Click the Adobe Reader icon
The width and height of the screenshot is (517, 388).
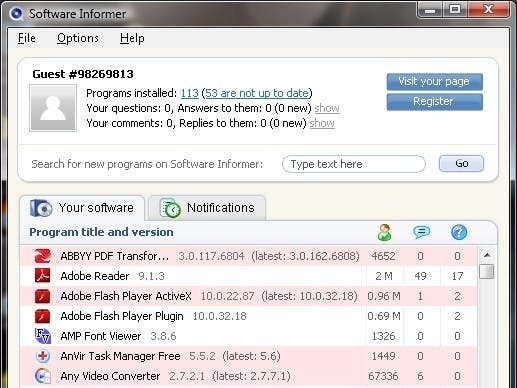pos(43,276)
